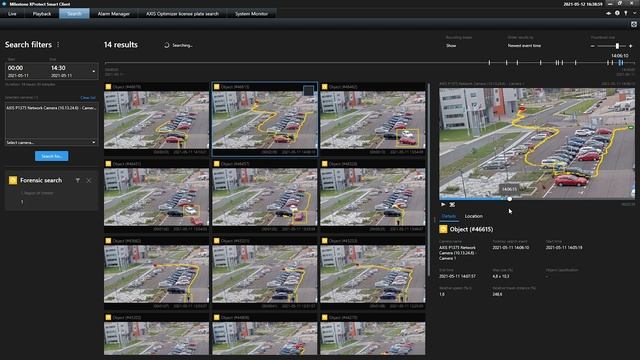Click the large preview video image
The image size is (640, 360).
tap(537, 143)
